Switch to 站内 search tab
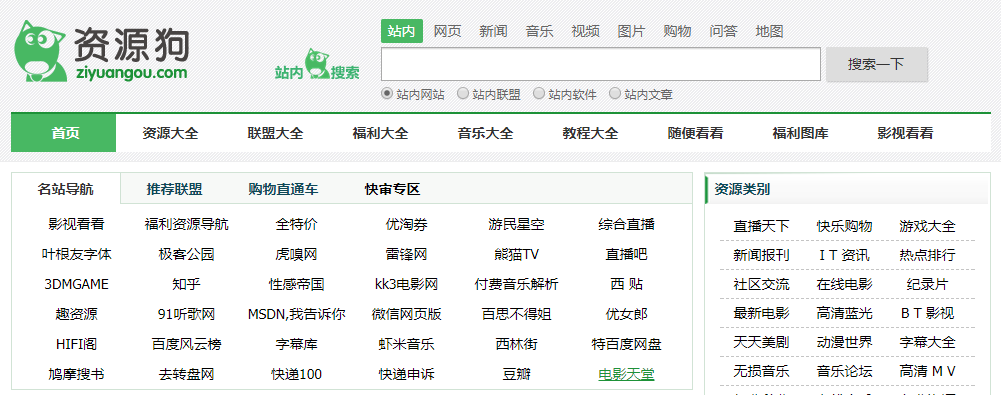 pos(402,31)
